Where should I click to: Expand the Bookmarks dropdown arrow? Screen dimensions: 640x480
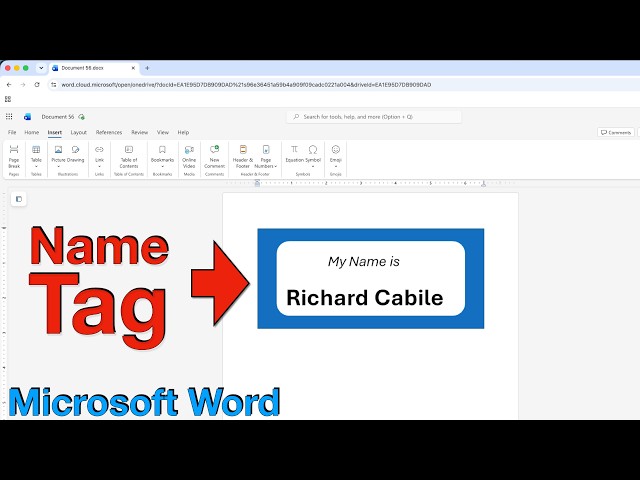162,167
